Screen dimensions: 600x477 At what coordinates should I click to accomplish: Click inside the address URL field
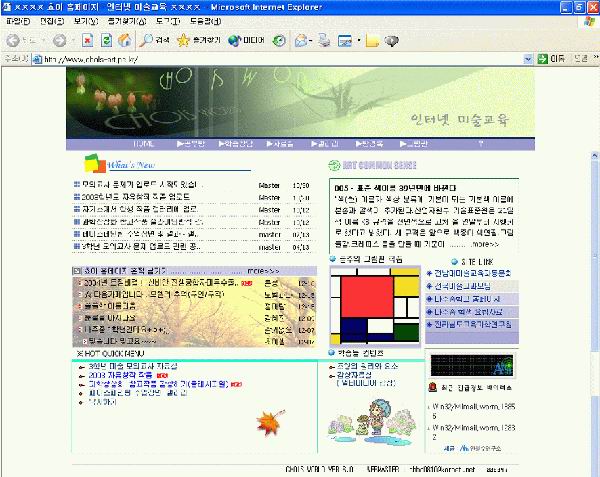point(282,59)
